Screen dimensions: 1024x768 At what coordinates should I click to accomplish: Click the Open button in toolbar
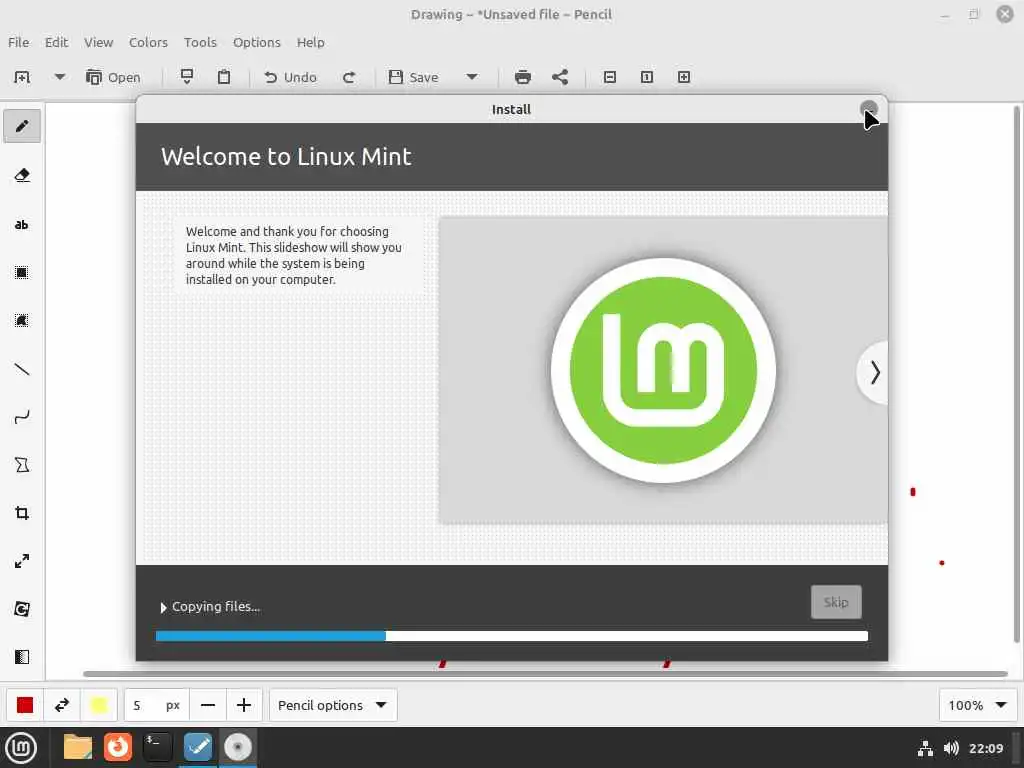113,77
